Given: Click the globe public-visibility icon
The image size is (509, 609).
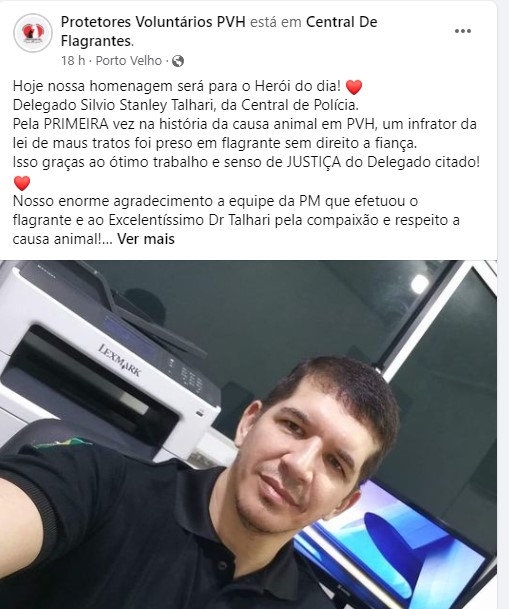Looking at the screenshot, I should pyautogui.click(x=178, y=61).
